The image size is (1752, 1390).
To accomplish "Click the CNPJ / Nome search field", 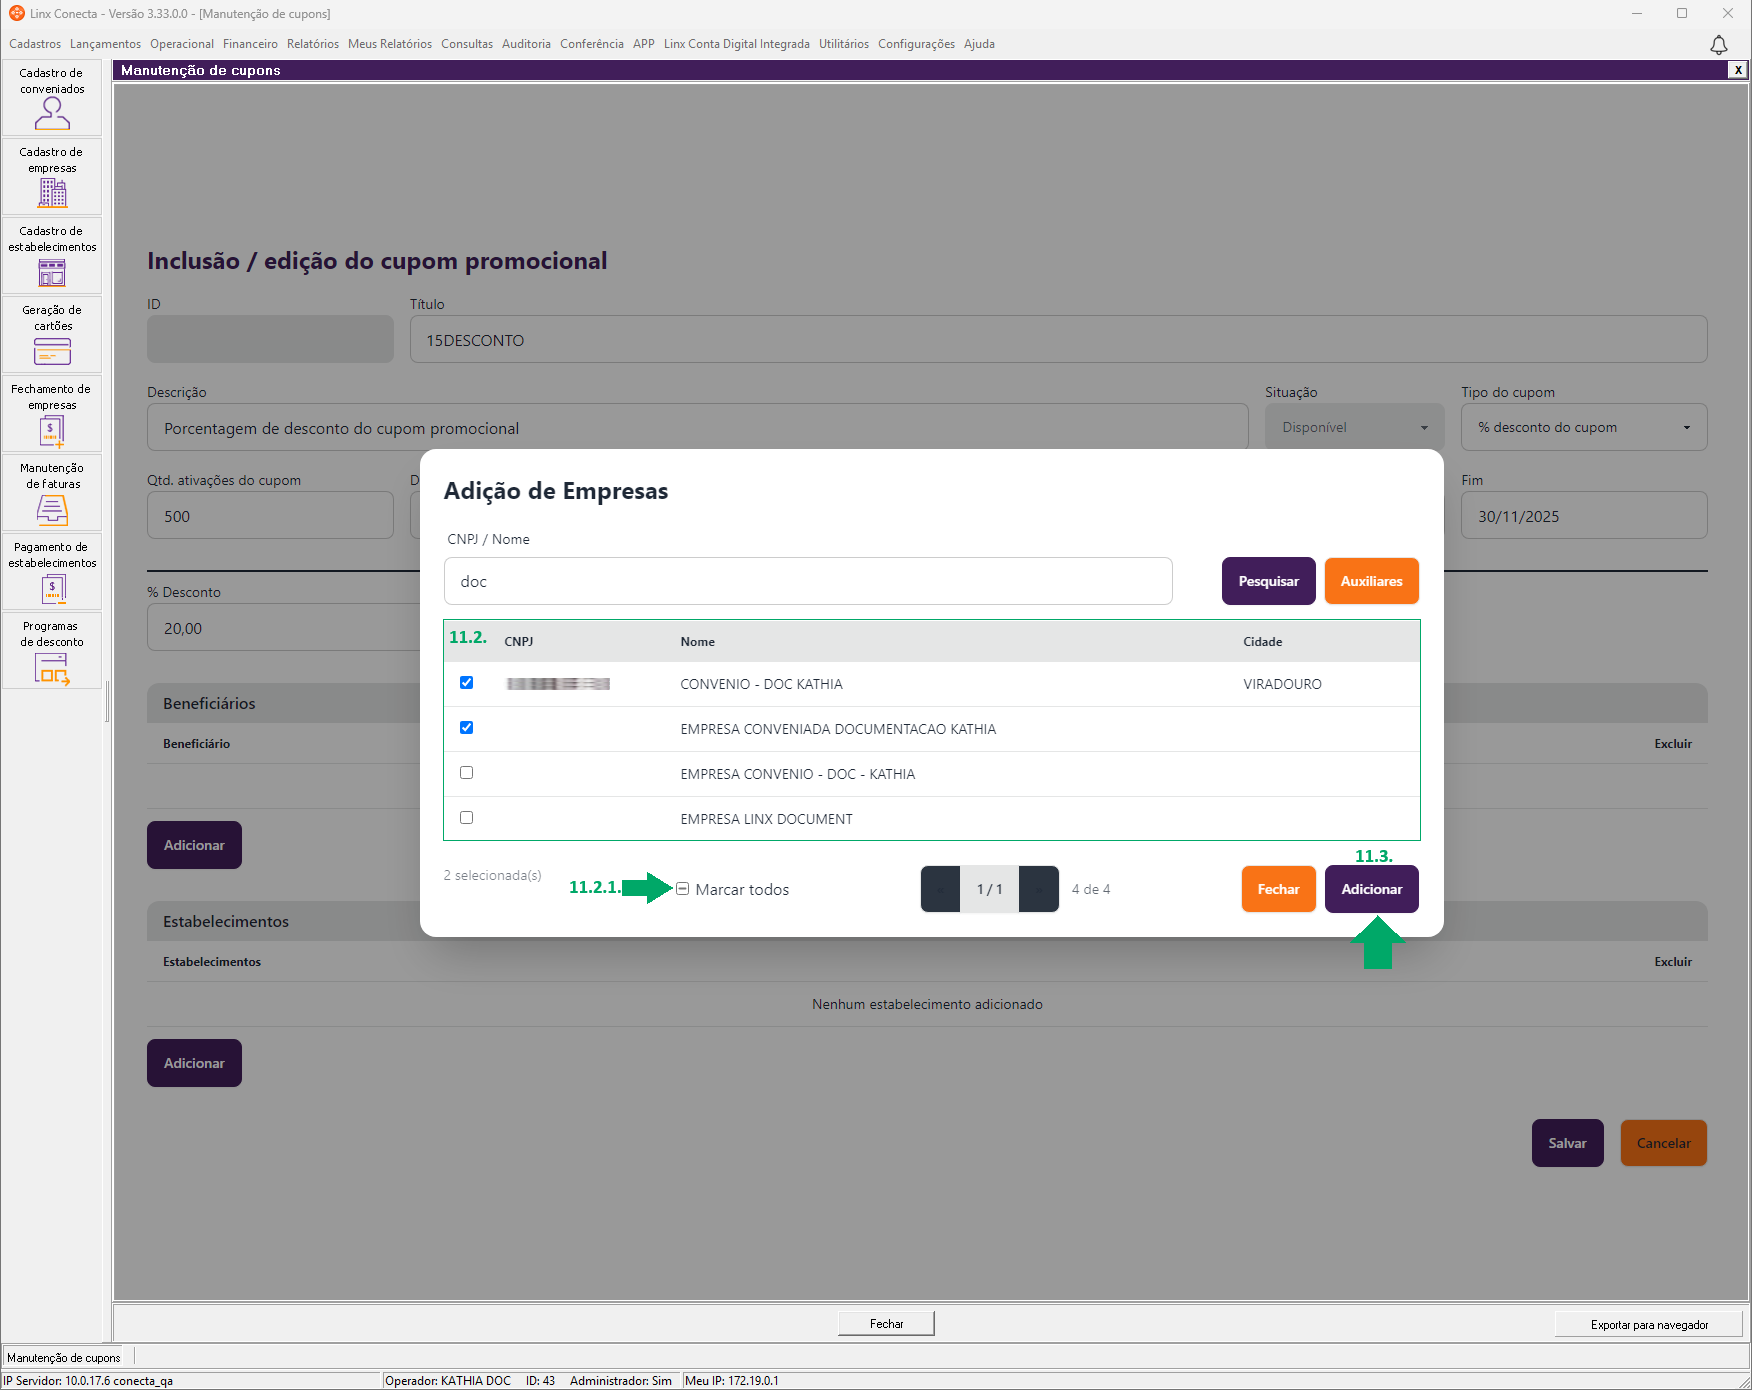I will coord(808,581).
